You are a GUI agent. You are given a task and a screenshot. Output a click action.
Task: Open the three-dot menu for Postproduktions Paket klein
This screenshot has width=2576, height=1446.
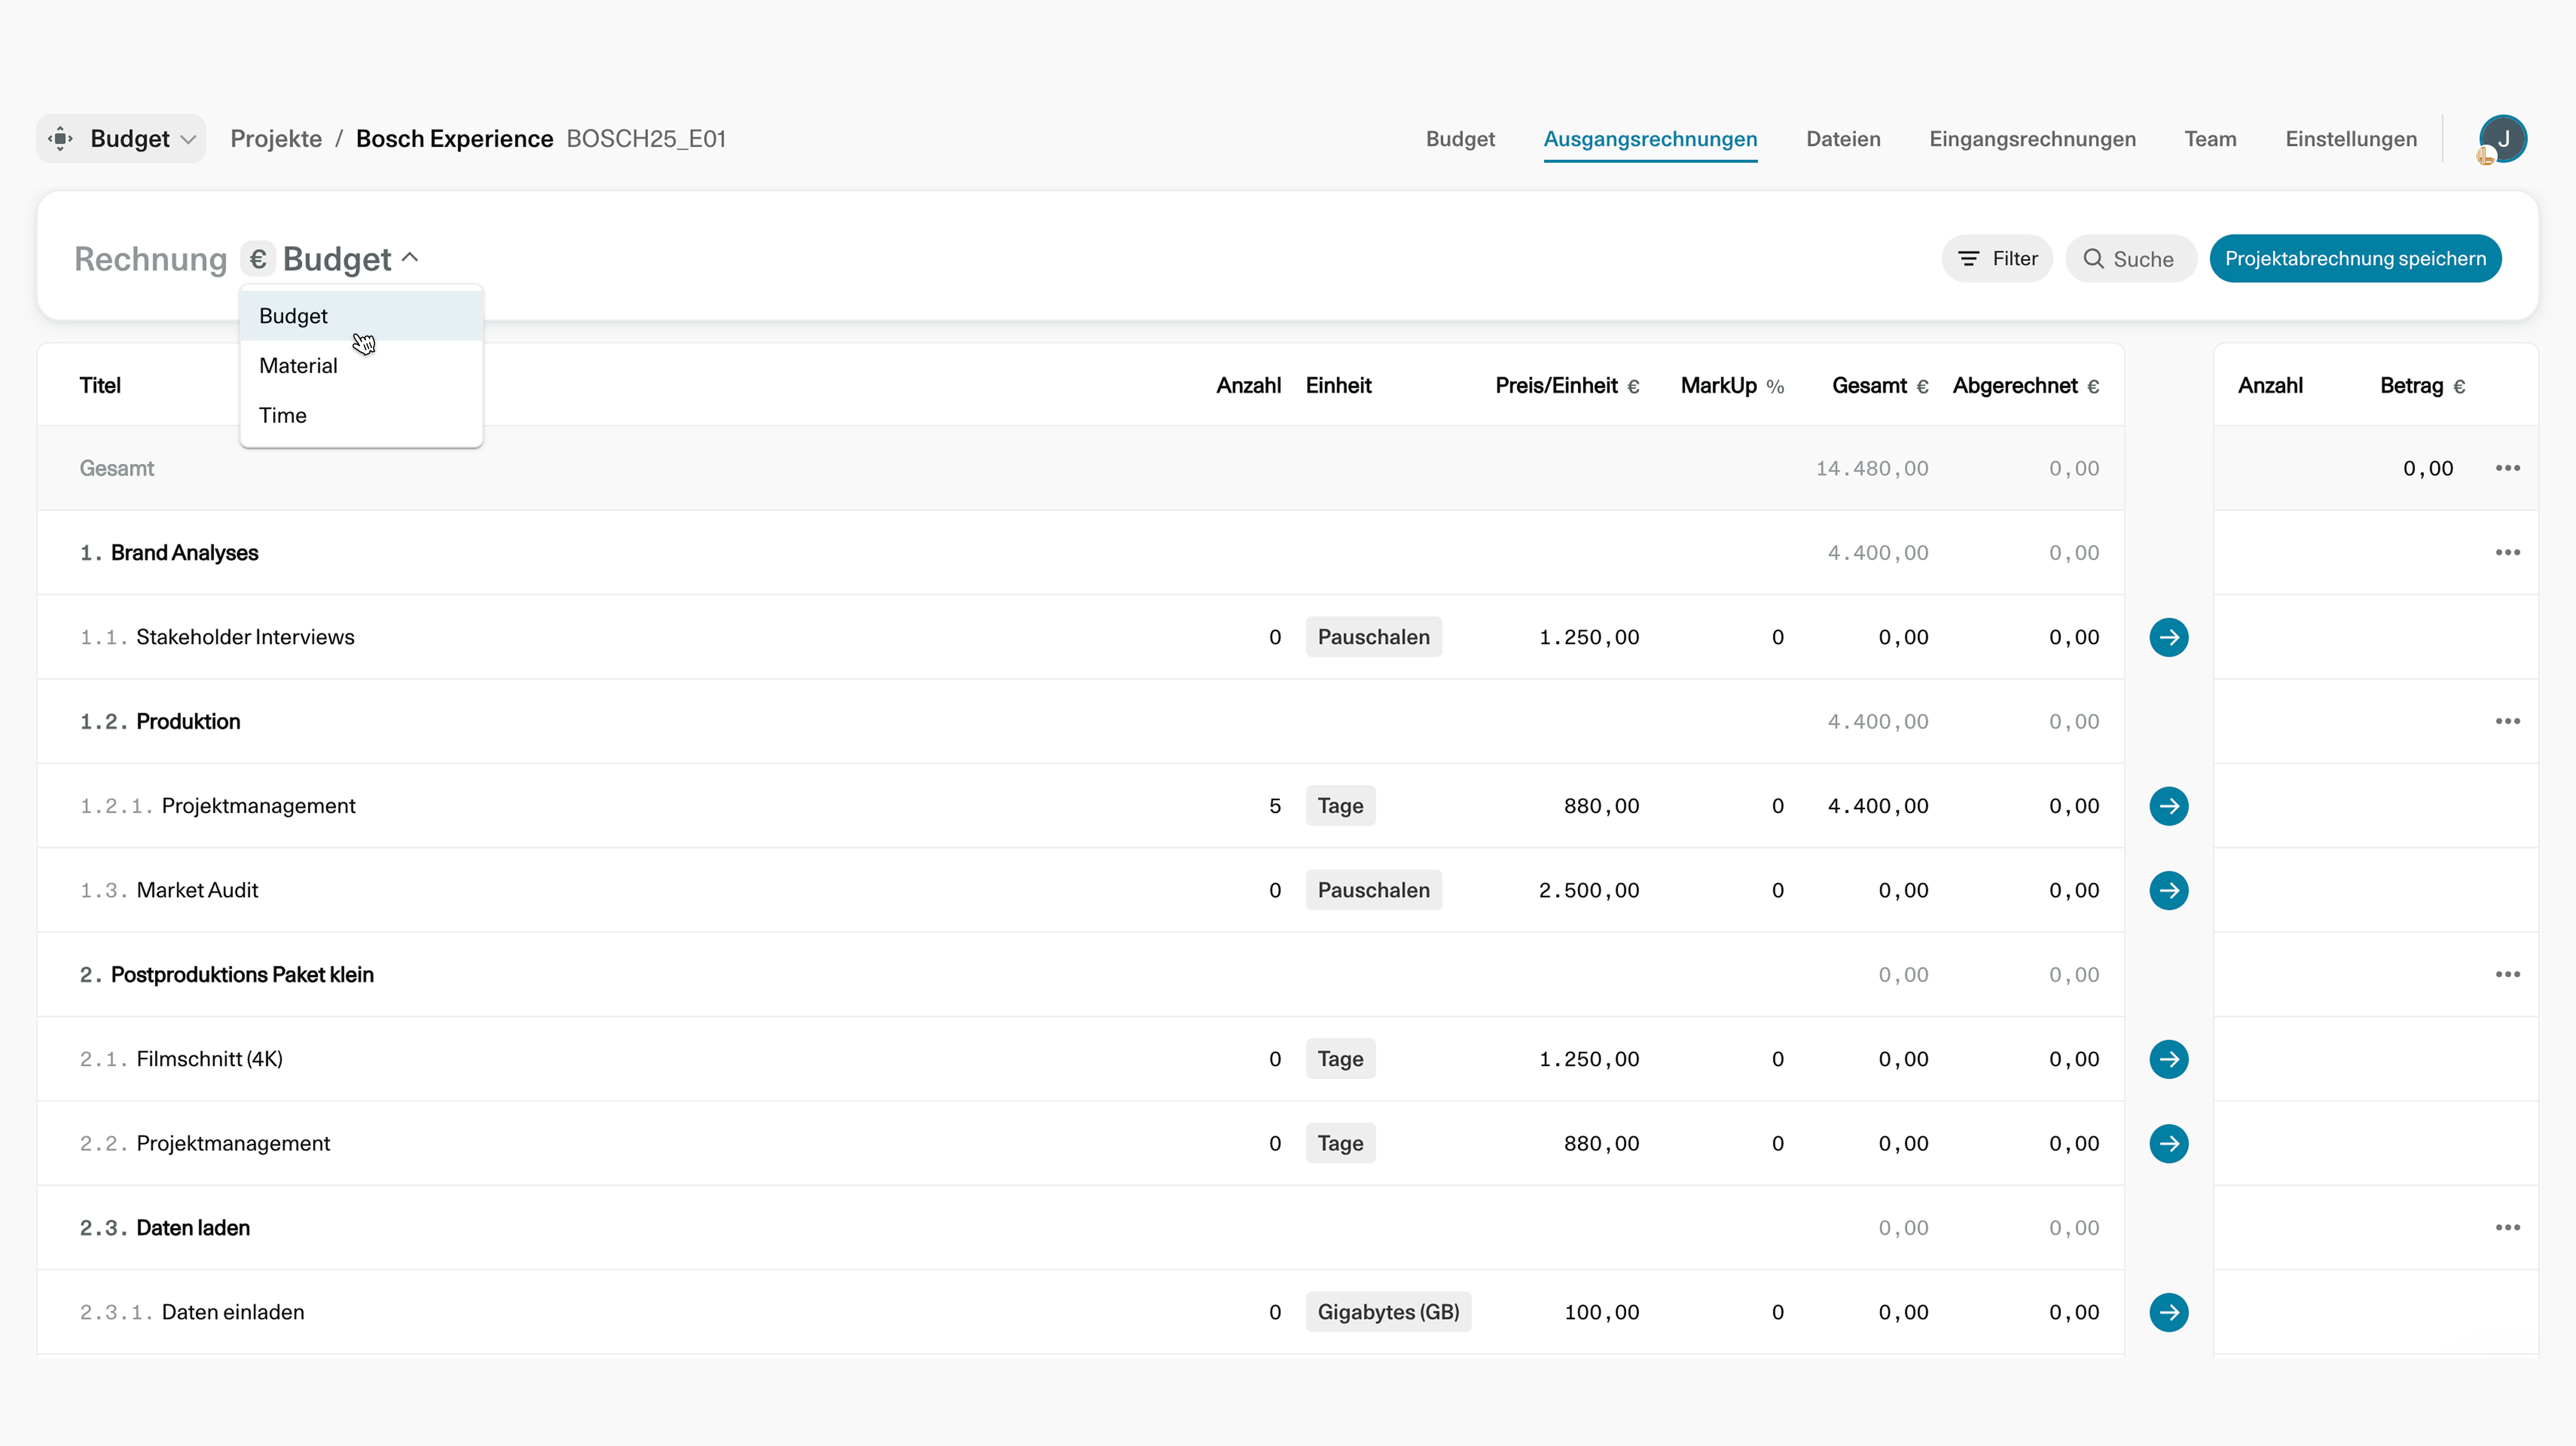(2507, 974)
